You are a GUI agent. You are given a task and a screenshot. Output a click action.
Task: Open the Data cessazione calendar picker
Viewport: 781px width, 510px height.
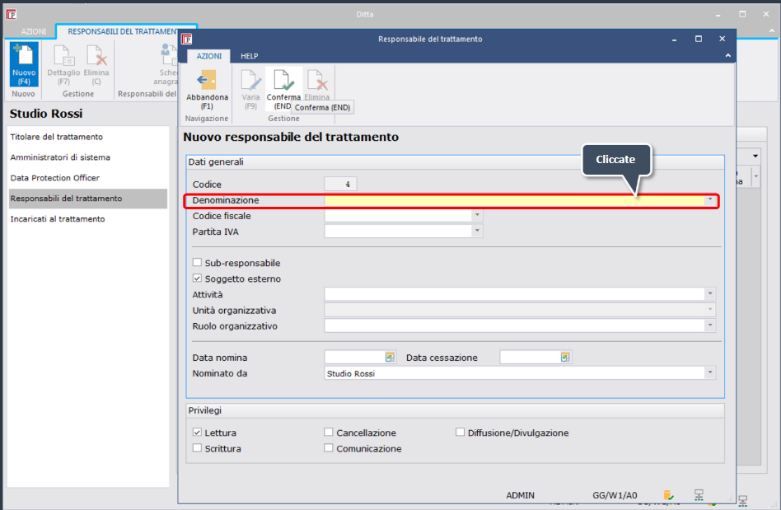(565, 357)
